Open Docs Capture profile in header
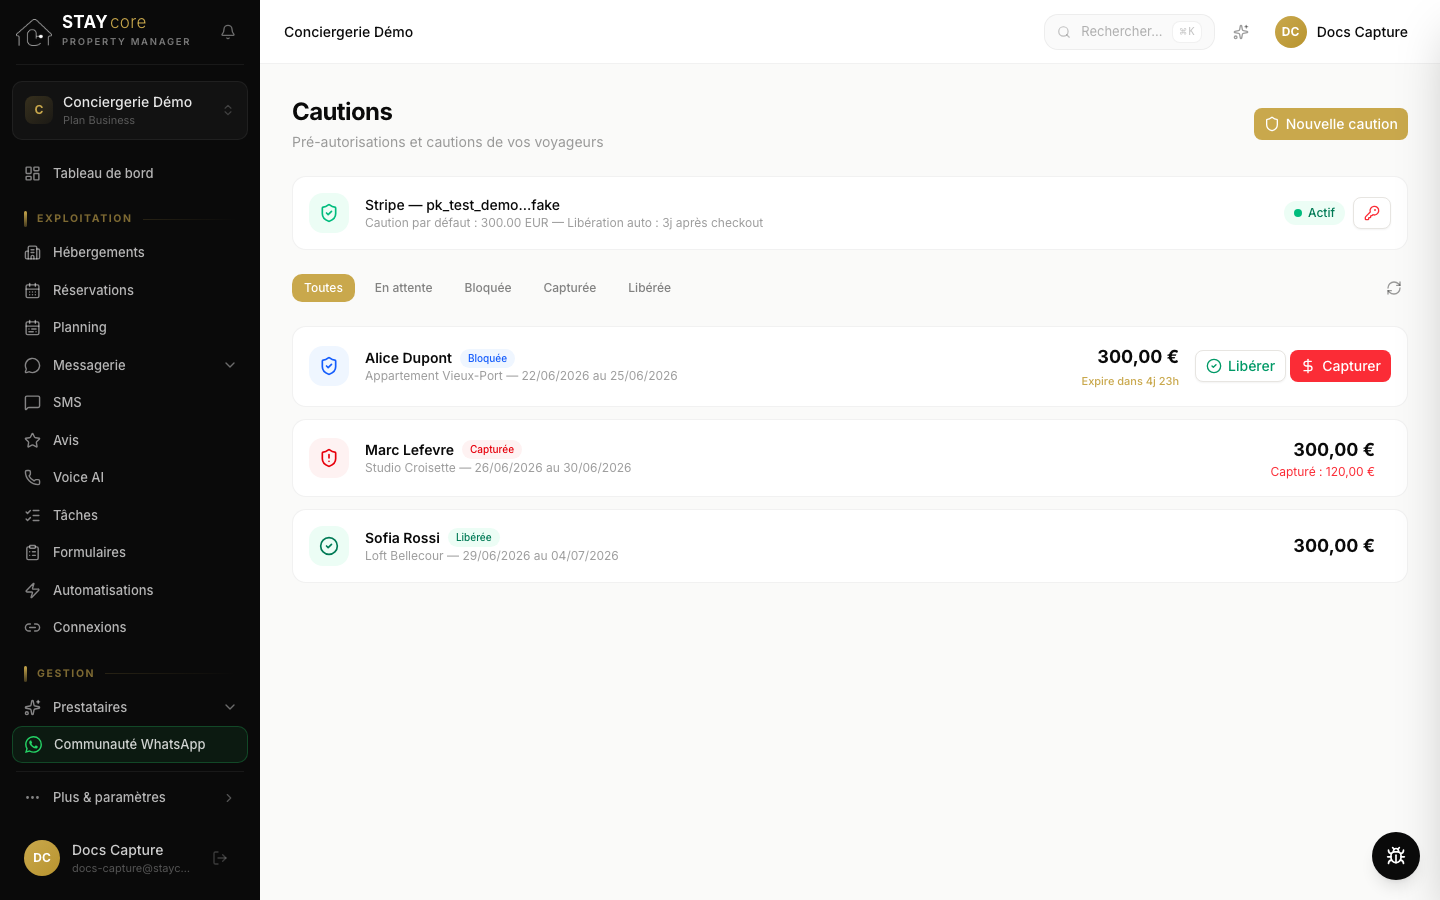The height and width of the screenshot is (900, 1440). pos(1341,32)
